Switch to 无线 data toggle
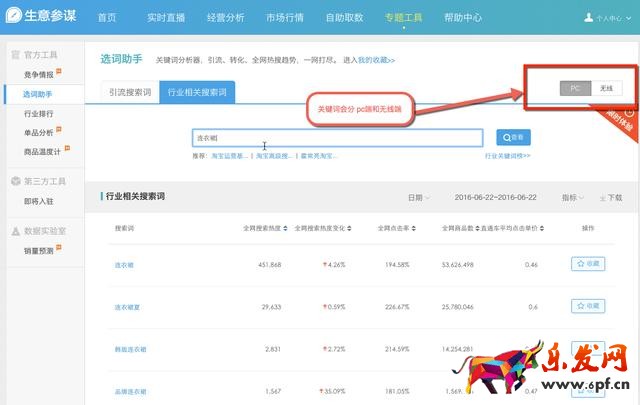Screen dimensions: 640x405 pos(606,88)
